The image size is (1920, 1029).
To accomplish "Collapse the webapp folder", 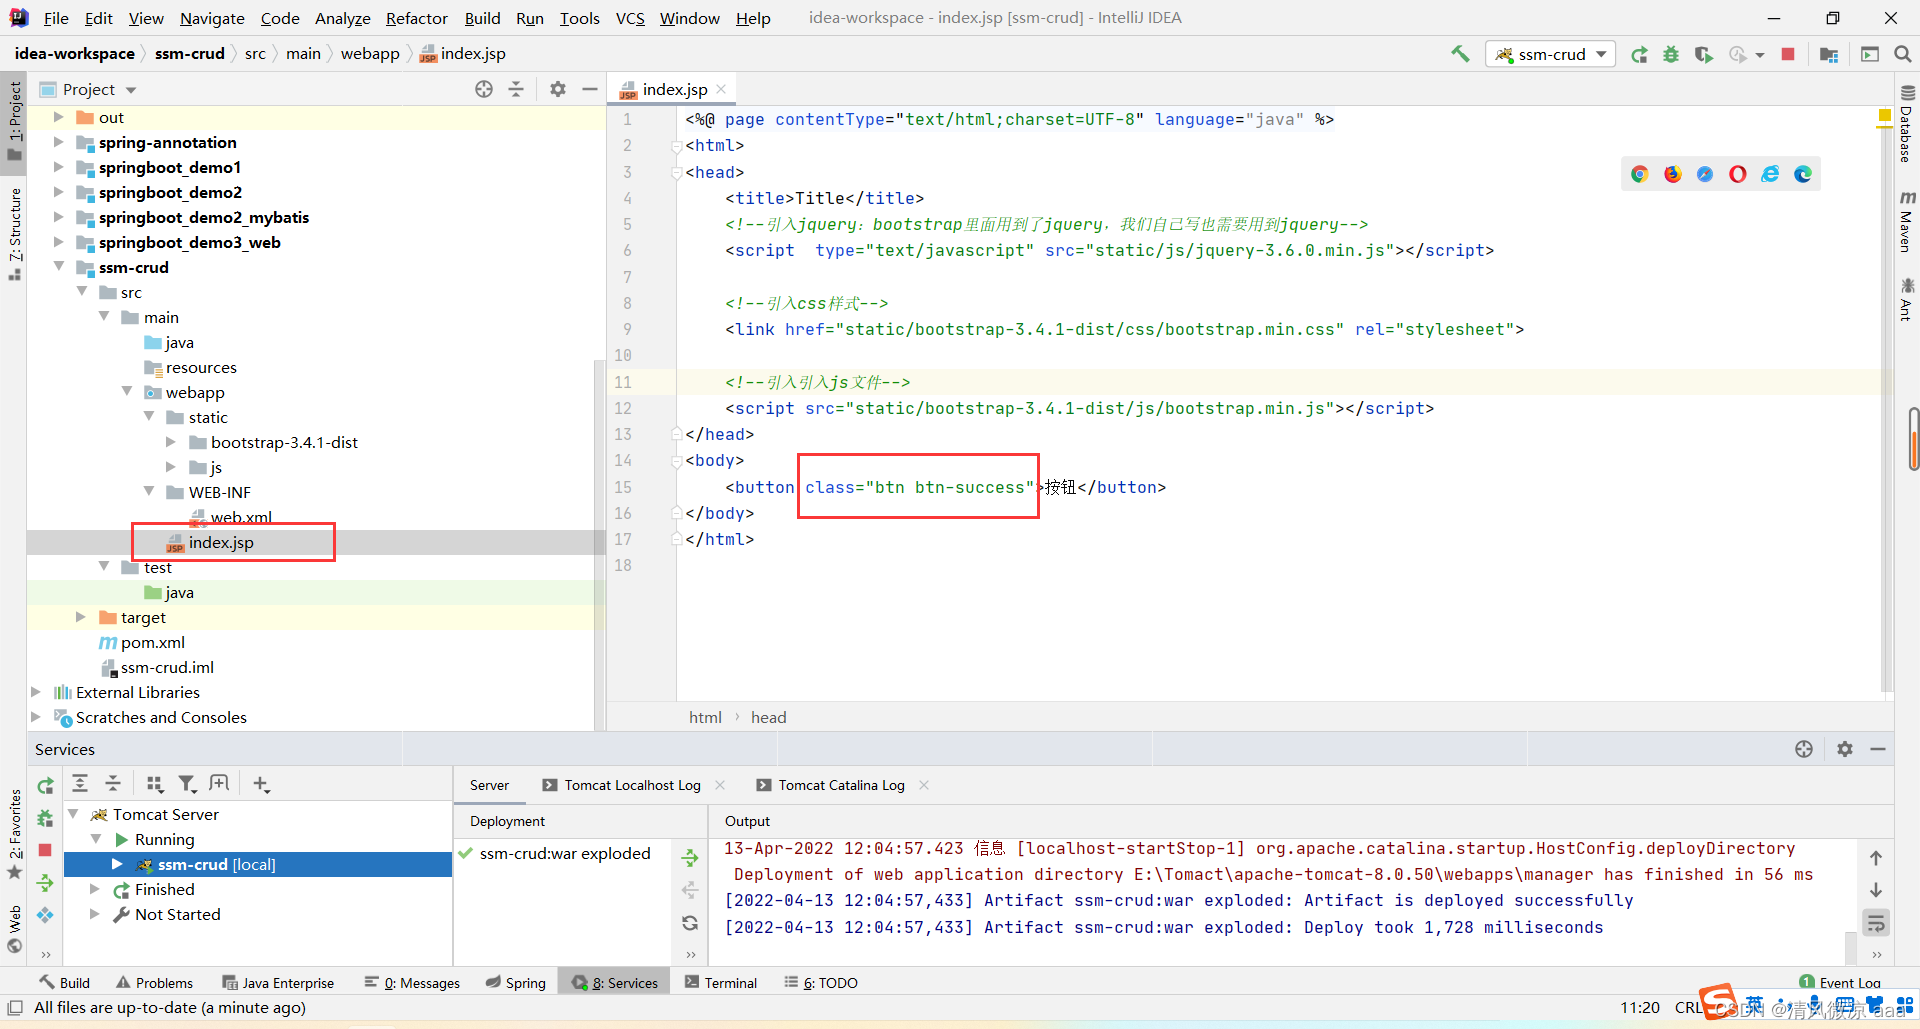I will point(127,392).
